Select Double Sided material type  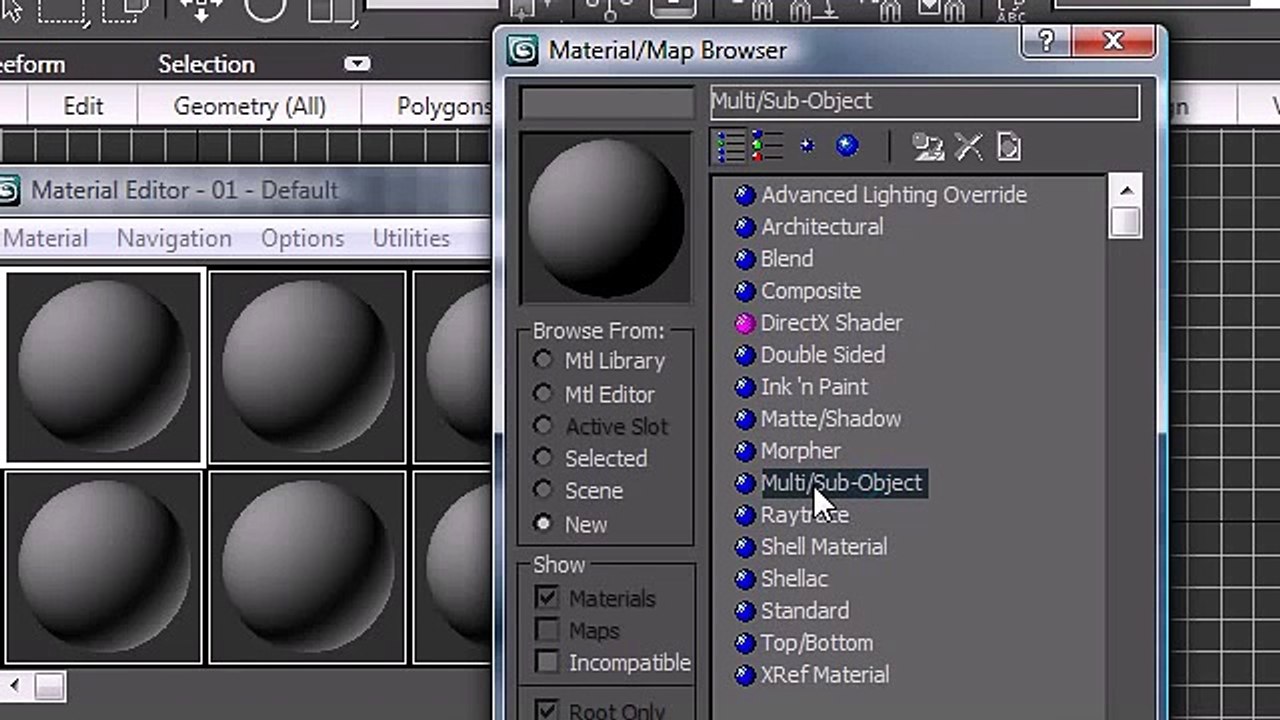tap(823, 355)
